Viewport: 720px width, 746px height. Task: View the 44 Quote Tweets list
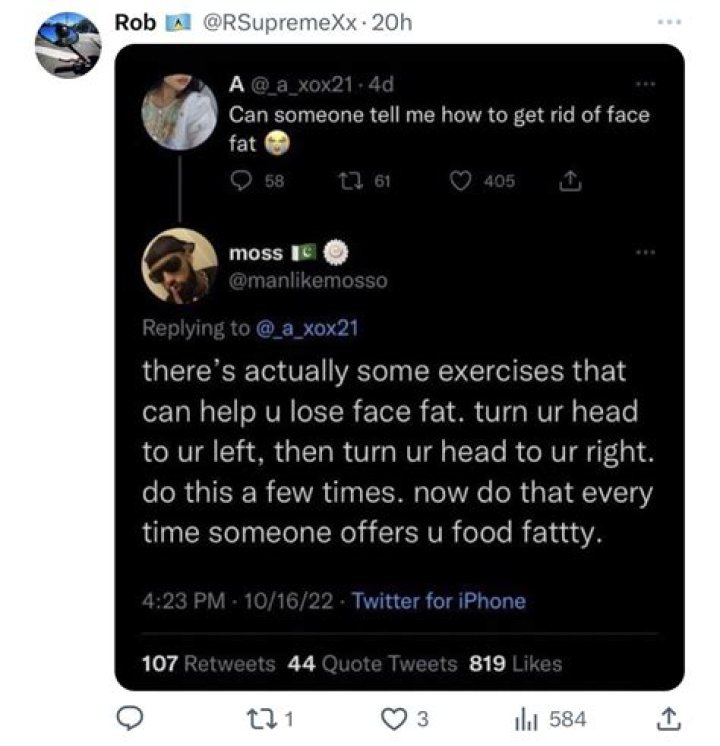pyautogui.click(x=372, y=663)
